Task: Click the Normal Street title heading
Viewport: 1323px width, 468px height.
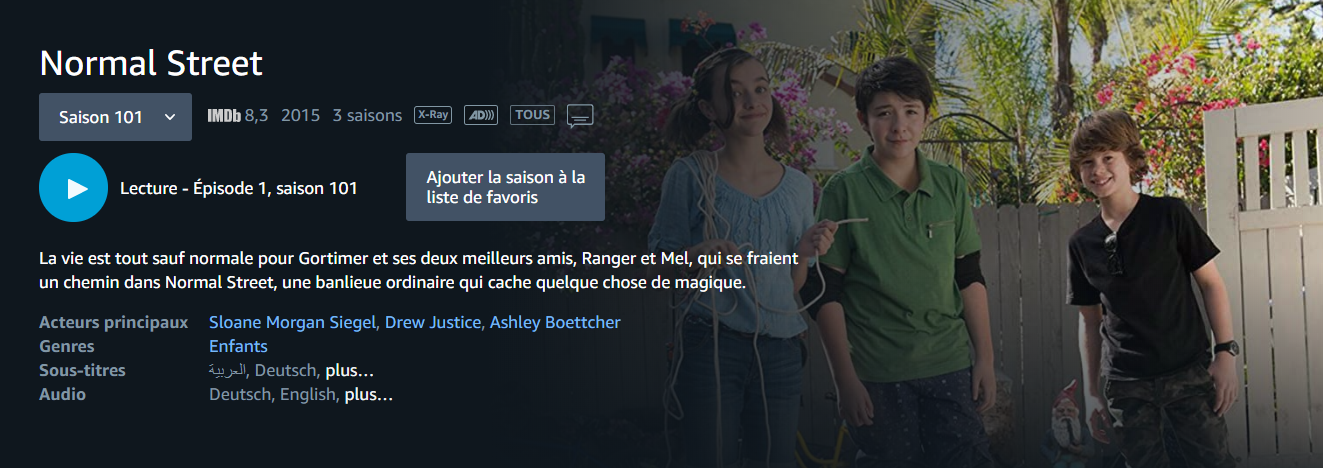Action: (x=151, y=63)
